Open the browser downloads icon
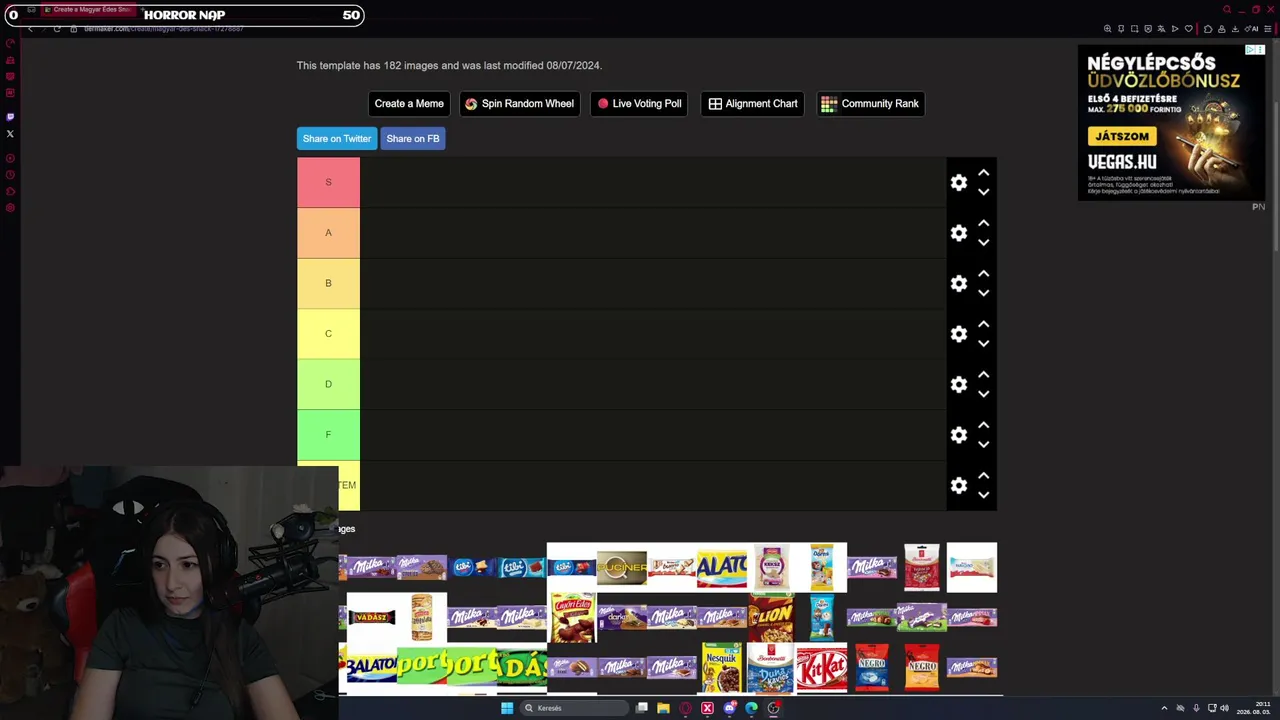 click(x=1237, y=29)
